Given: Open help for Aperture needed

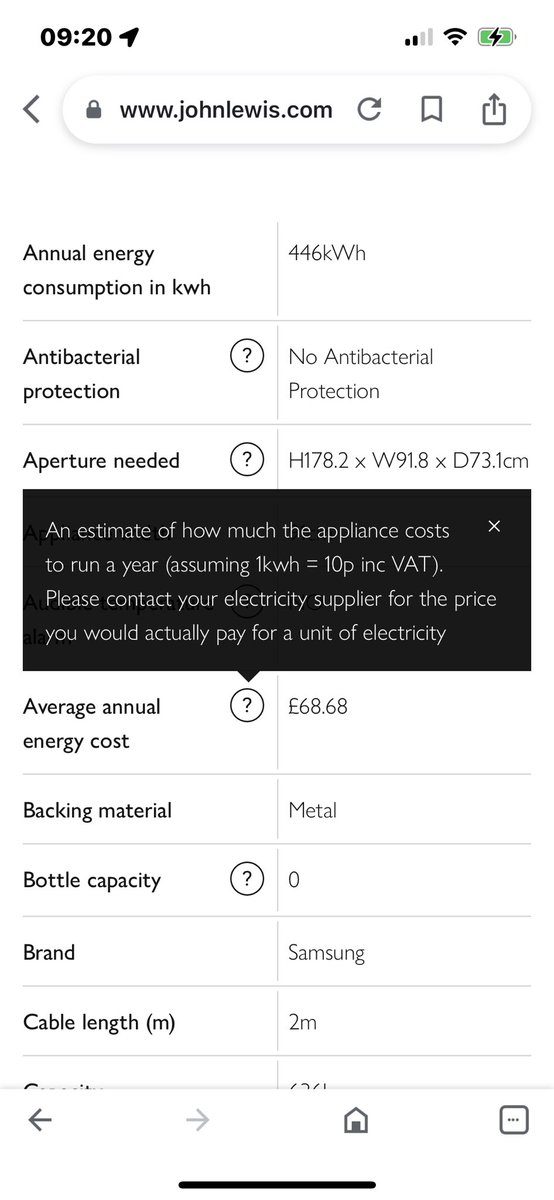Looking at the screenshot, I should pyautogui.click(x=247, y=460).
